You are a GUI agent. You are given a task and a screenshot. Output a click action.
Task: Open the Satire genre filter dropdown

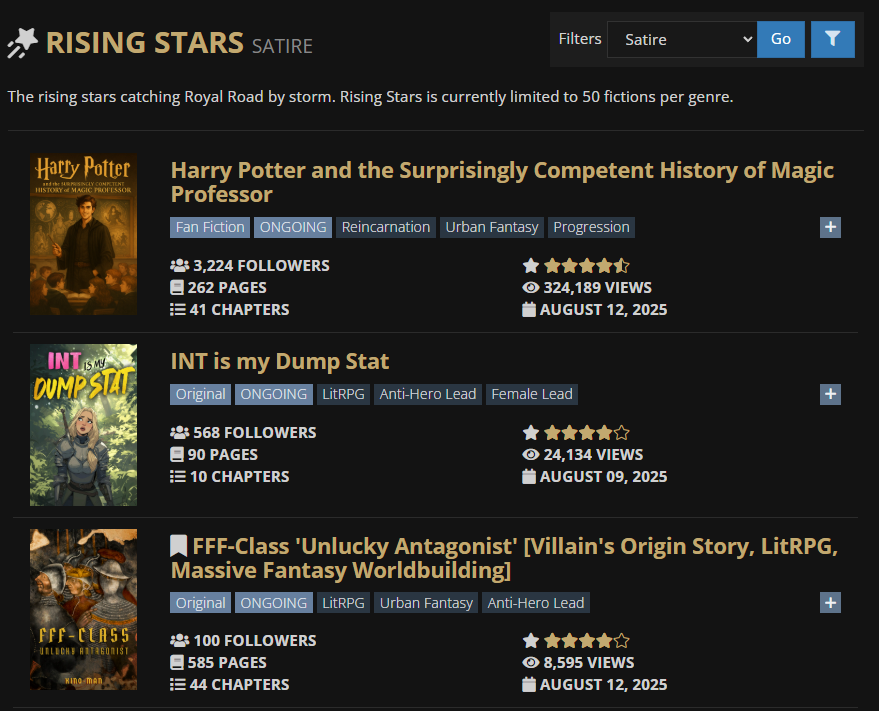681,39
